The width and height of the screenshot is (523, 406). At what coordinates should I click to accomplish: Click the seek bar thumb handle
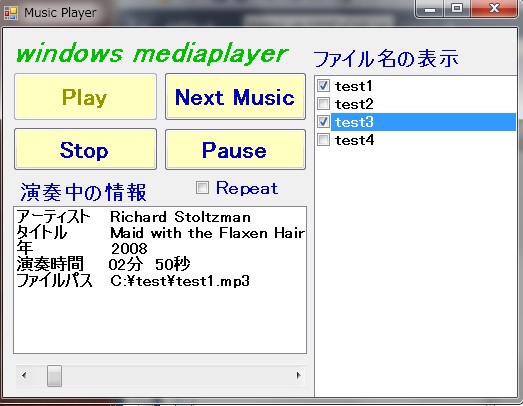[x=54, y=376]
